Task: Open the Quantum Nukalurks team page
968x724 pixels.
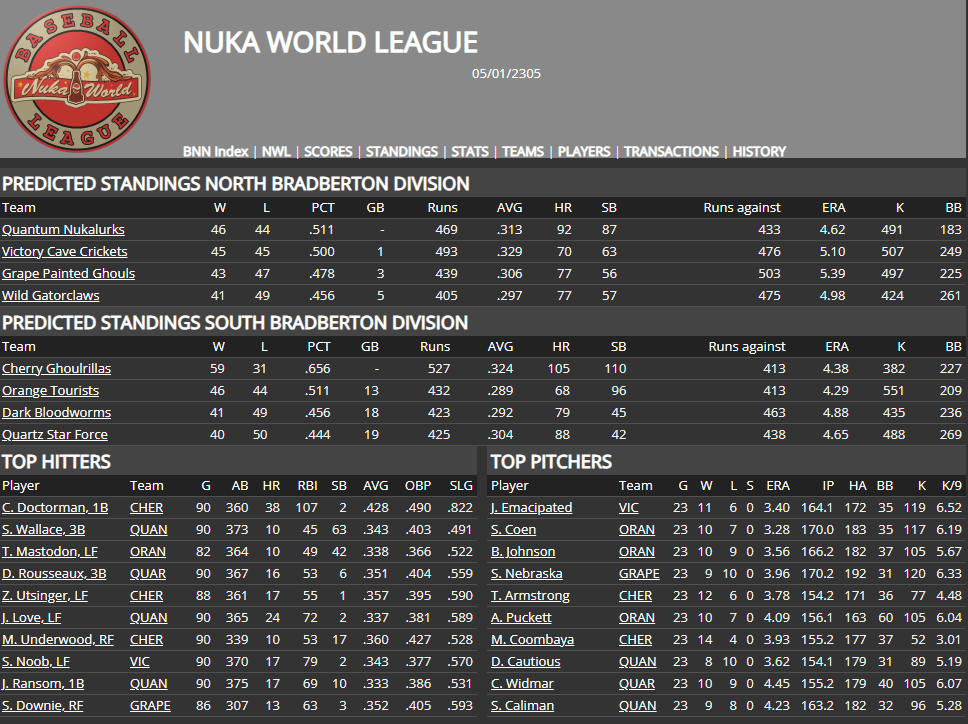Action: [x=63, y=230]
